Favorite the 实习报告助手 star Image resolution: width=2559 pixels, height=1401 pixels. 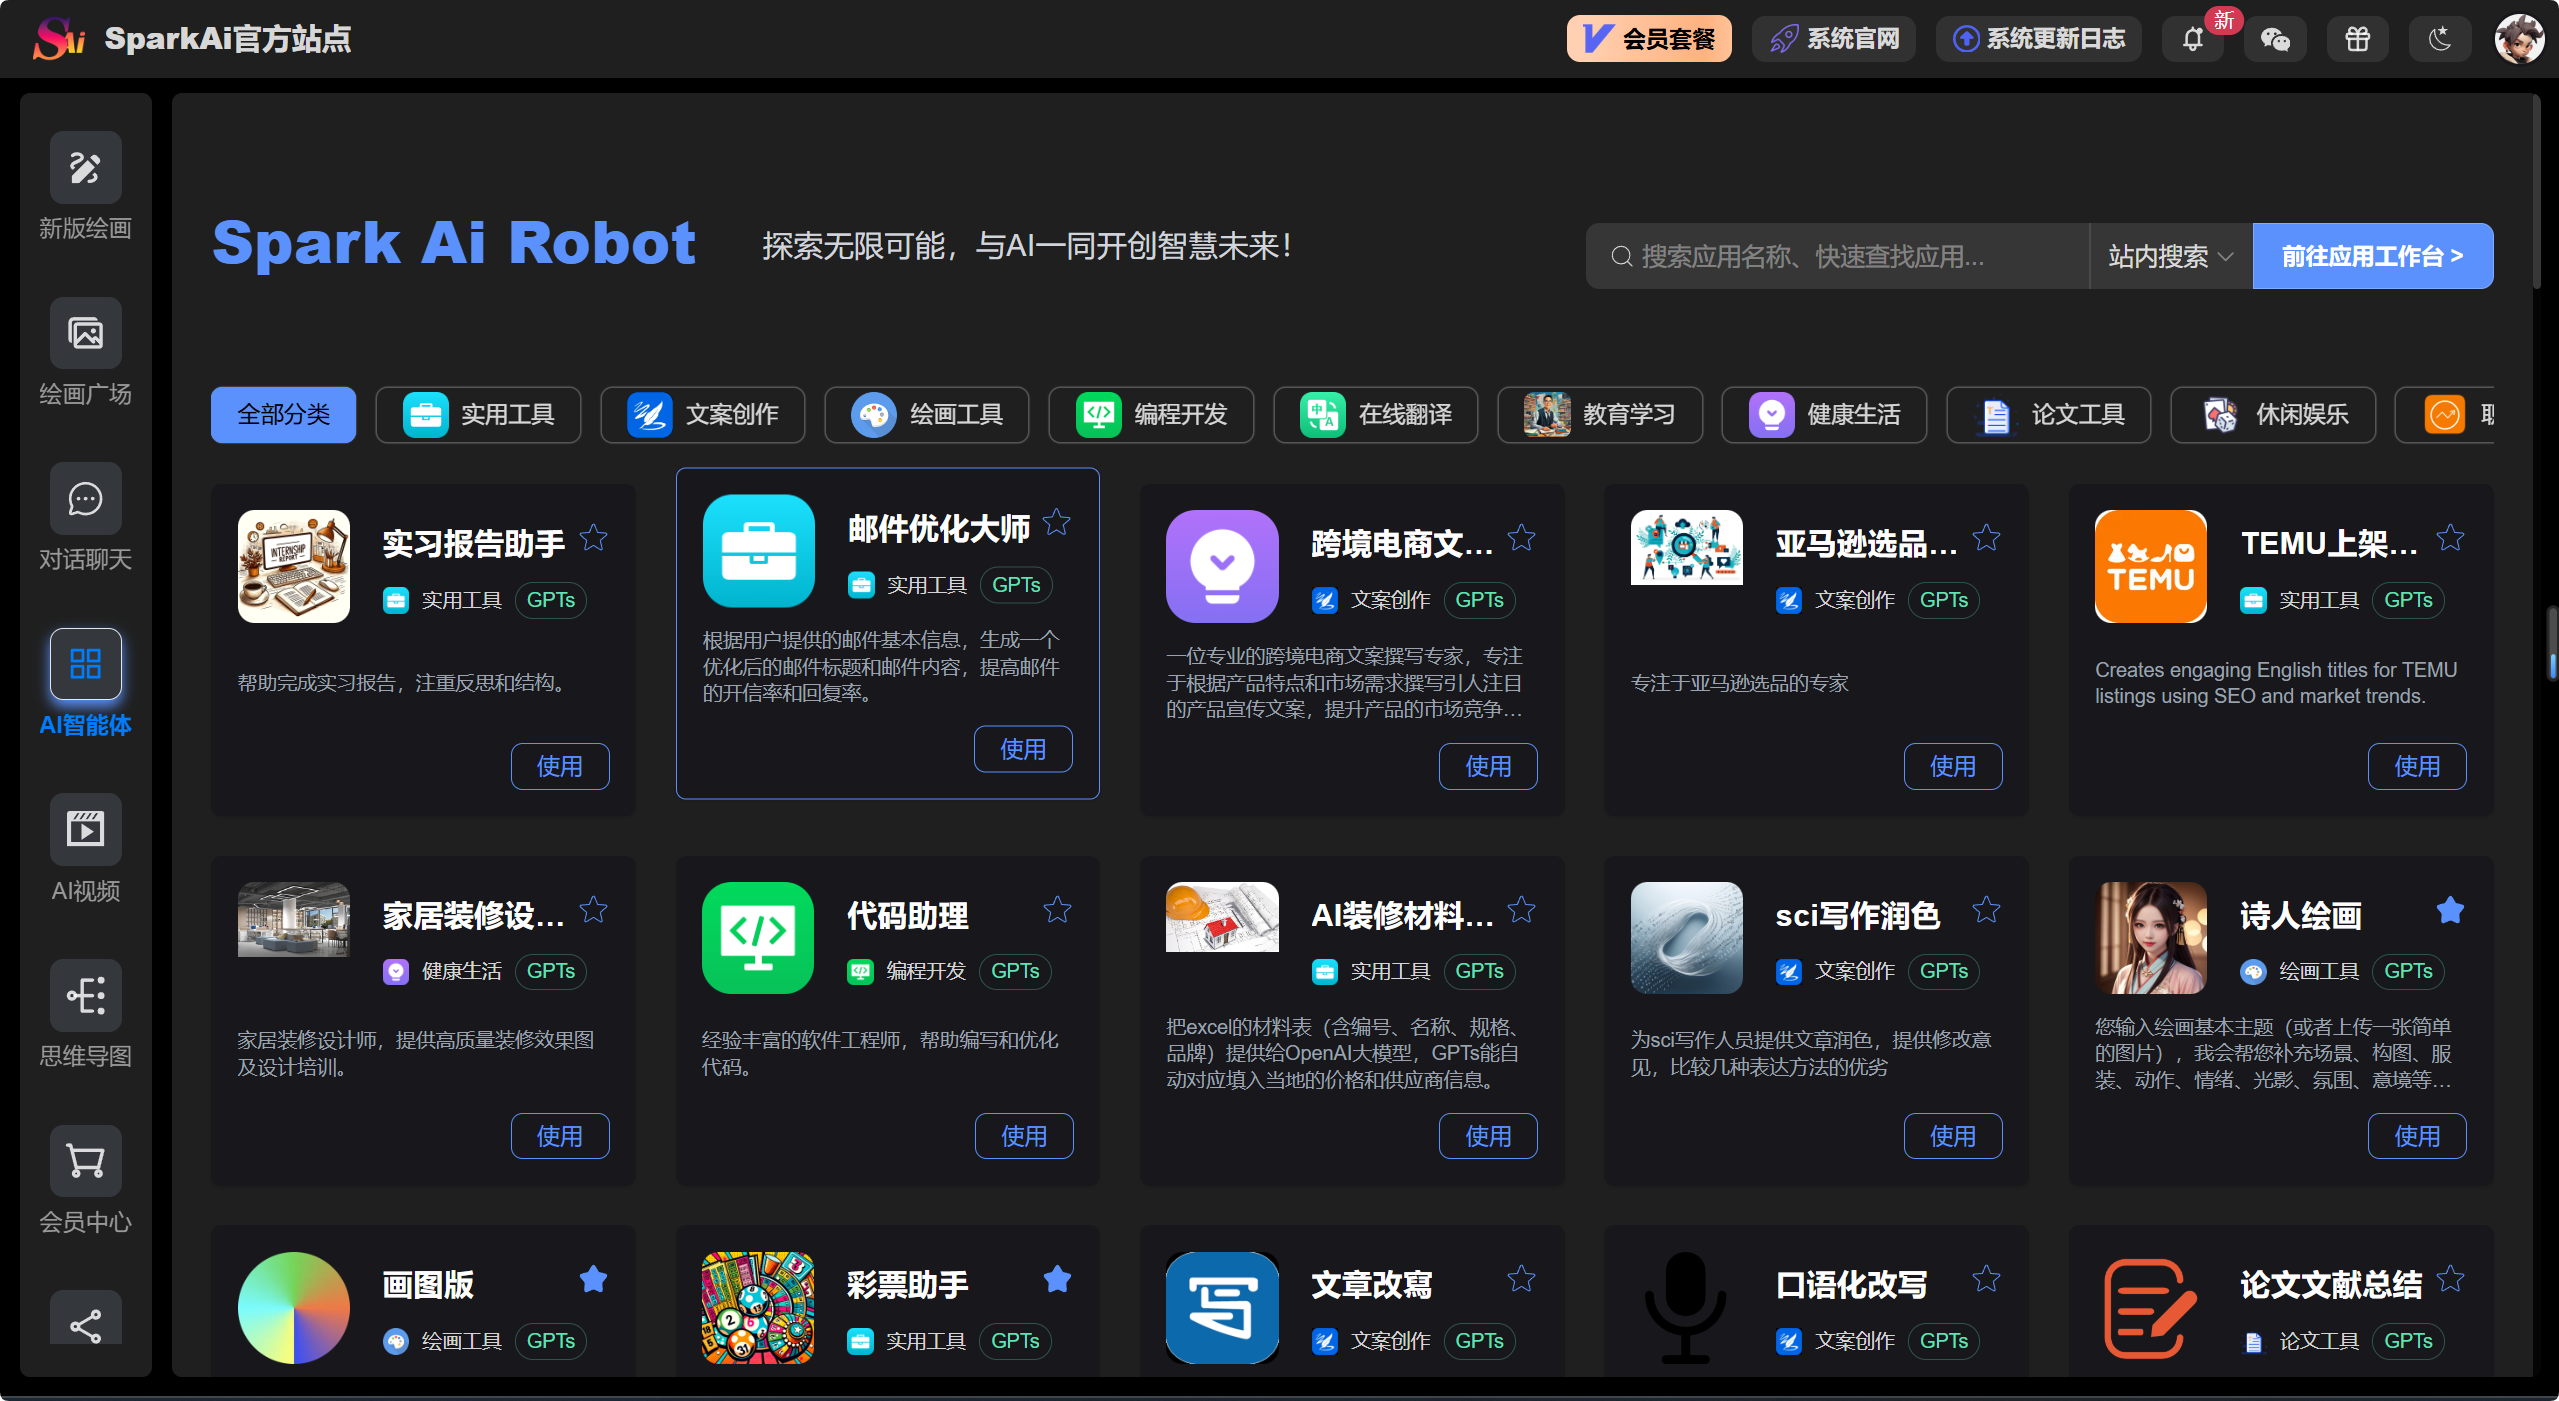point(594,538)
